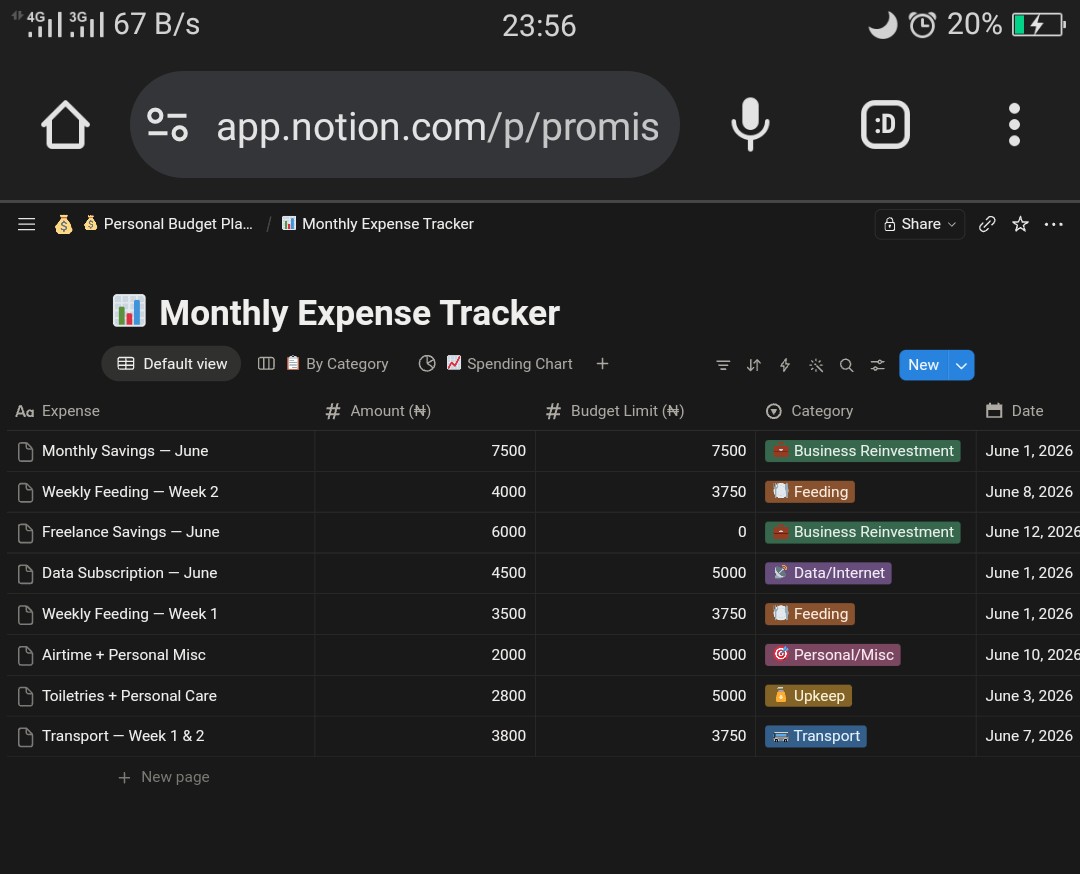Click date June 3, 2026

click(x=1028, y=696)
